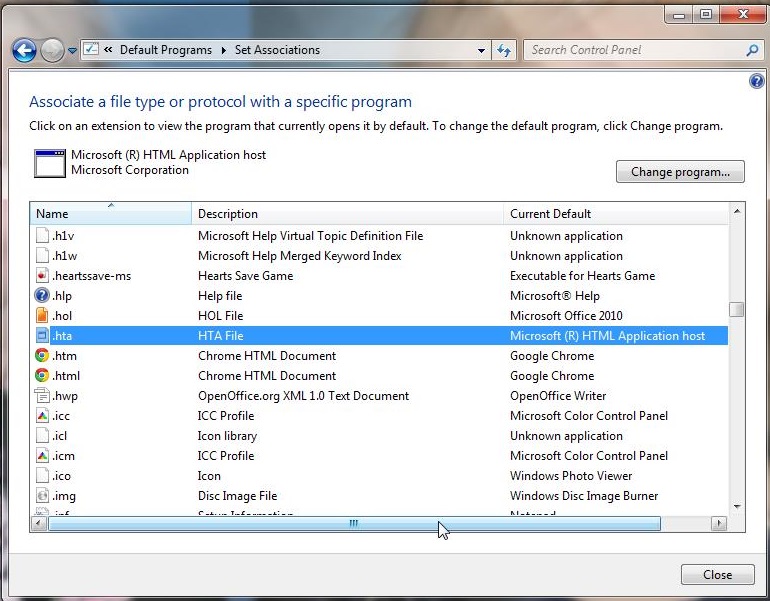Screen dimensions: 770x601
Task: Click the .hlp extension name
Action: 62,296
